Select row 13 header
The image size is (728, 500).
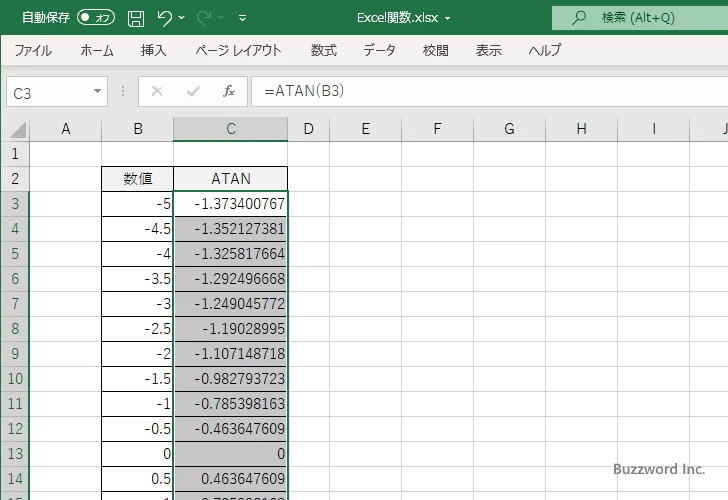point(15,454)
